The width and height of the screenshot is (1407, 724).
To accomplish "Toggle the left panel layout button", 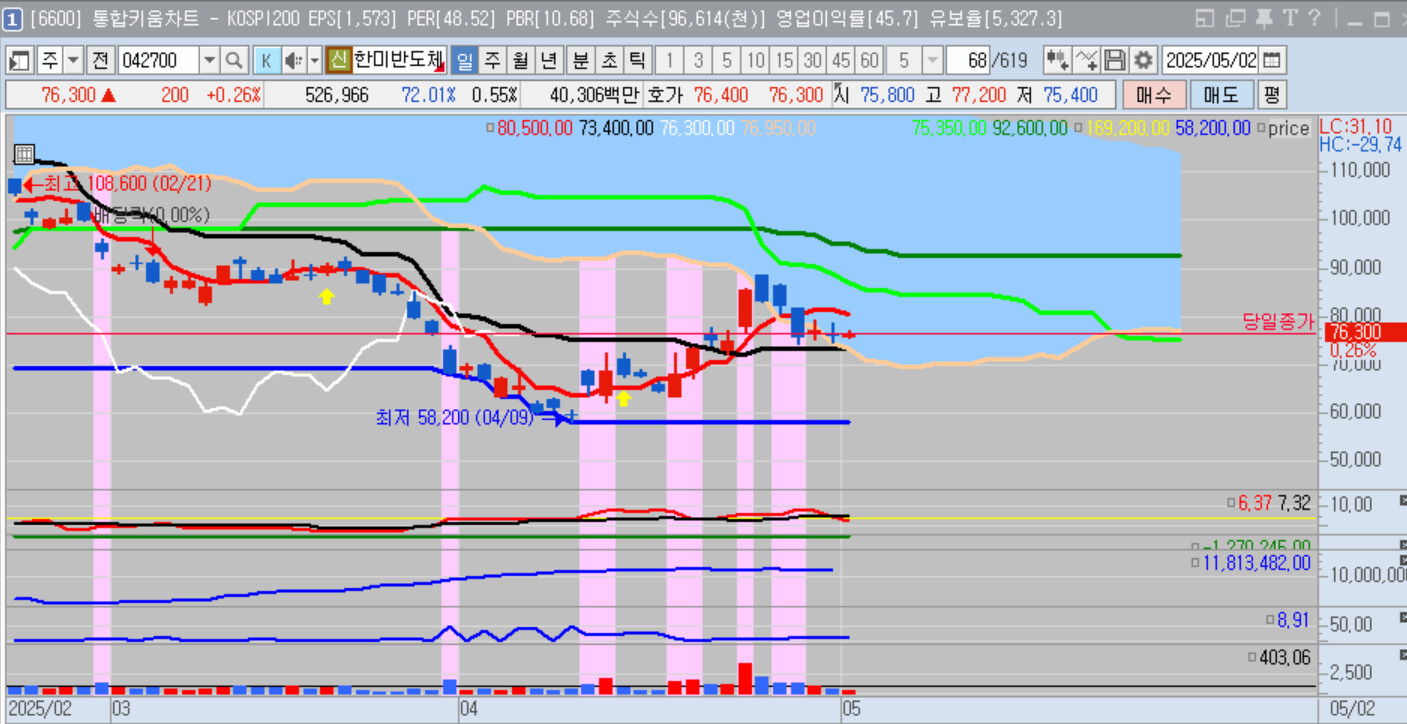I will tap(20, 61).
